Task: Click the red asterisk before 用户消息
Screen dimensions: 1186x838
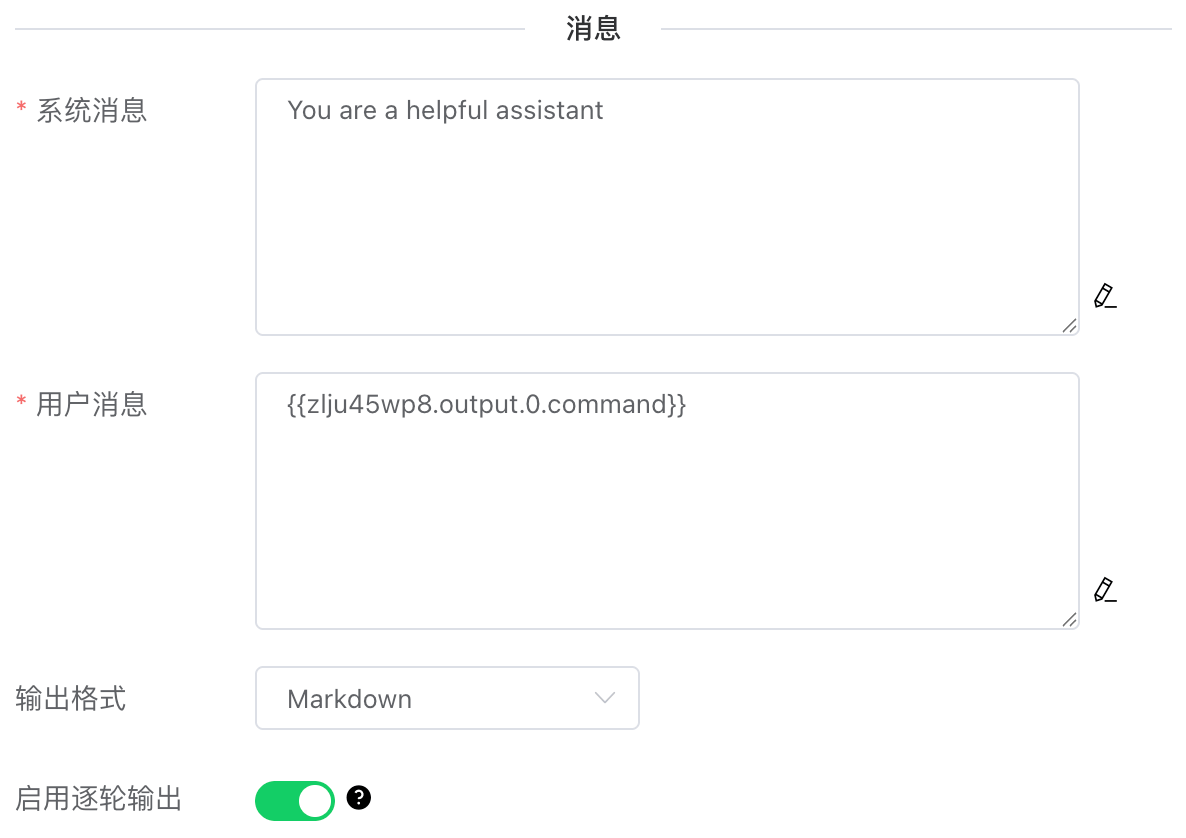Action: (21, 402)
